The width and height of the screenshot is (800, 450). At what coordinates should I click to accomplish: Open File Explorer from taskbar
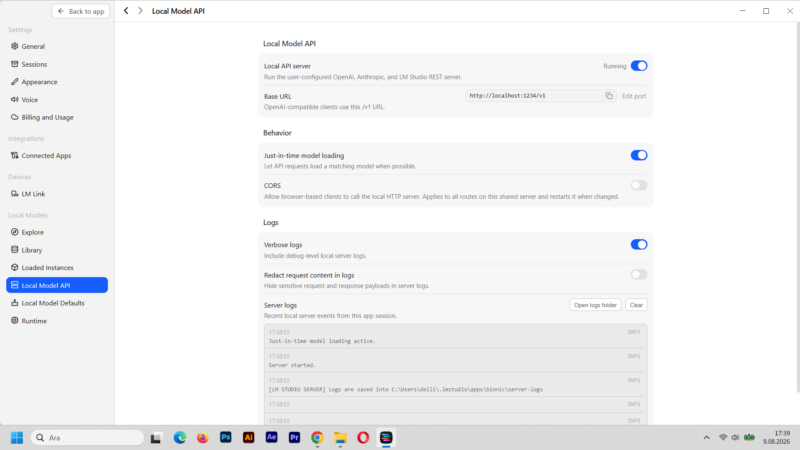point(340,438)
